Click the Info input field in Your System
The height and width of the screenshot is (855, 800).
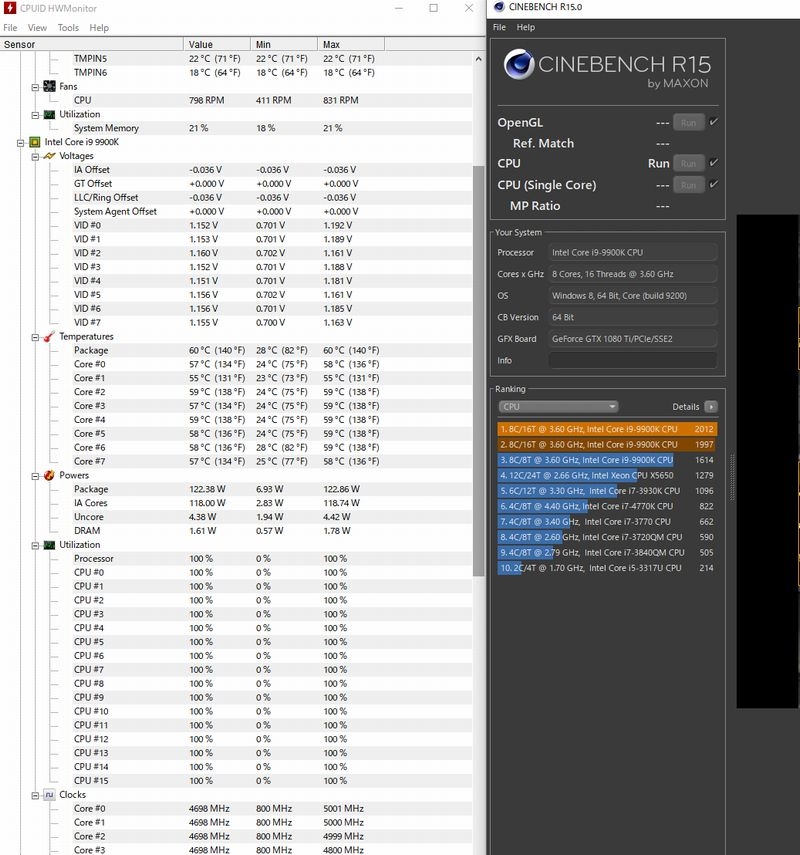point(633,360)
